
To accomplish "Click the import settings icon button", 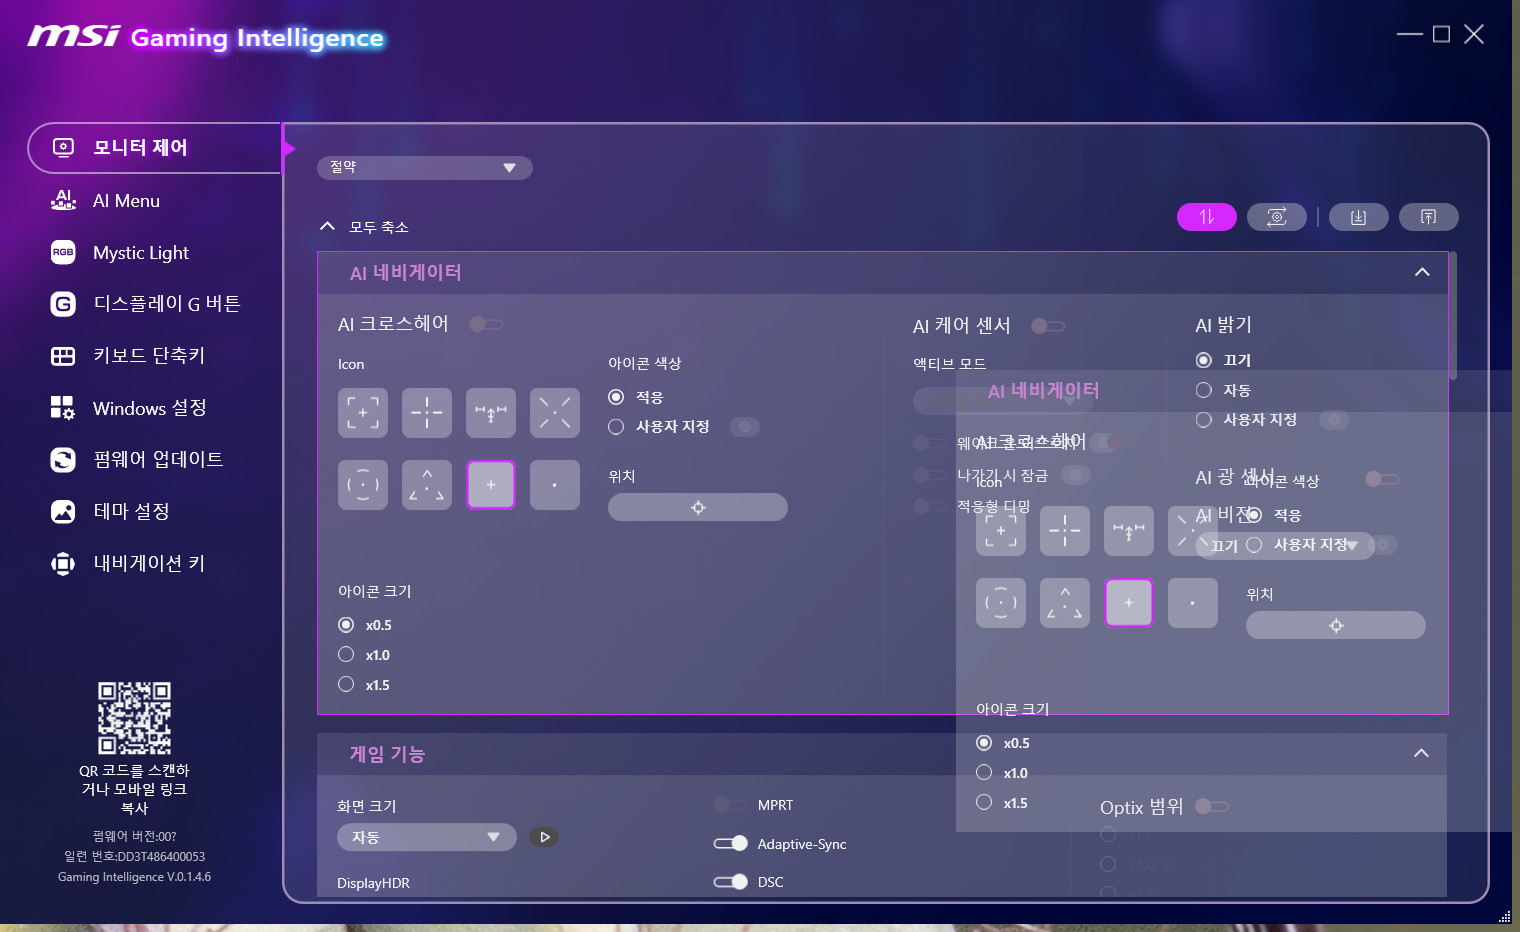I will coord(1358,217).
